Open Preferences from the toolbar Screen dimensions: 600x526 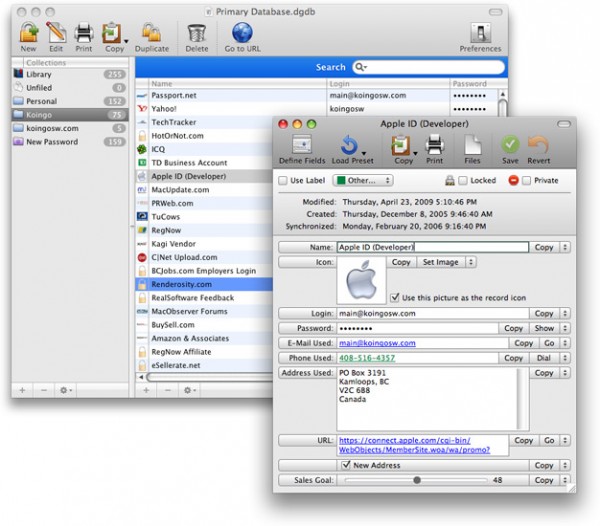pyautogui.click(x=480, y=35)
